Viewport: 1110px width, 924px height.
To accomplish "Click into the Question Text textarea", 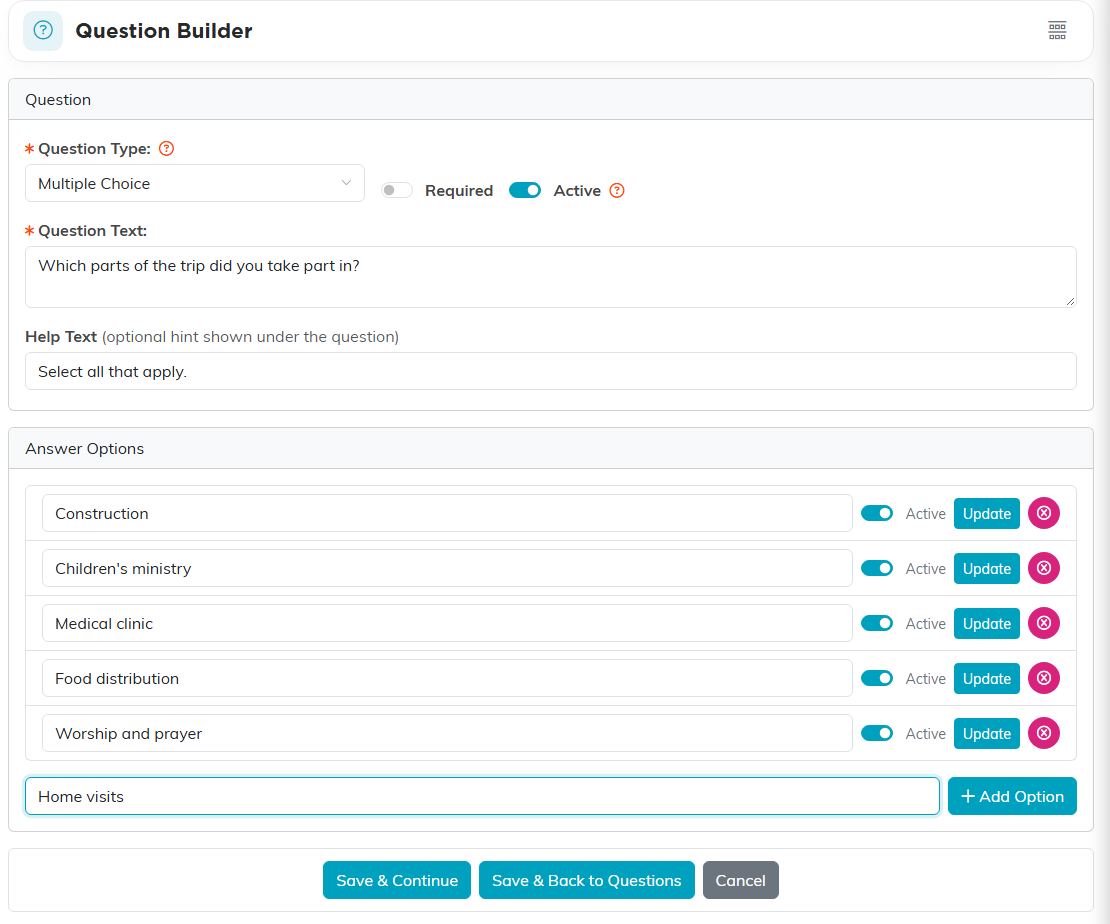I will coord(551,277).
